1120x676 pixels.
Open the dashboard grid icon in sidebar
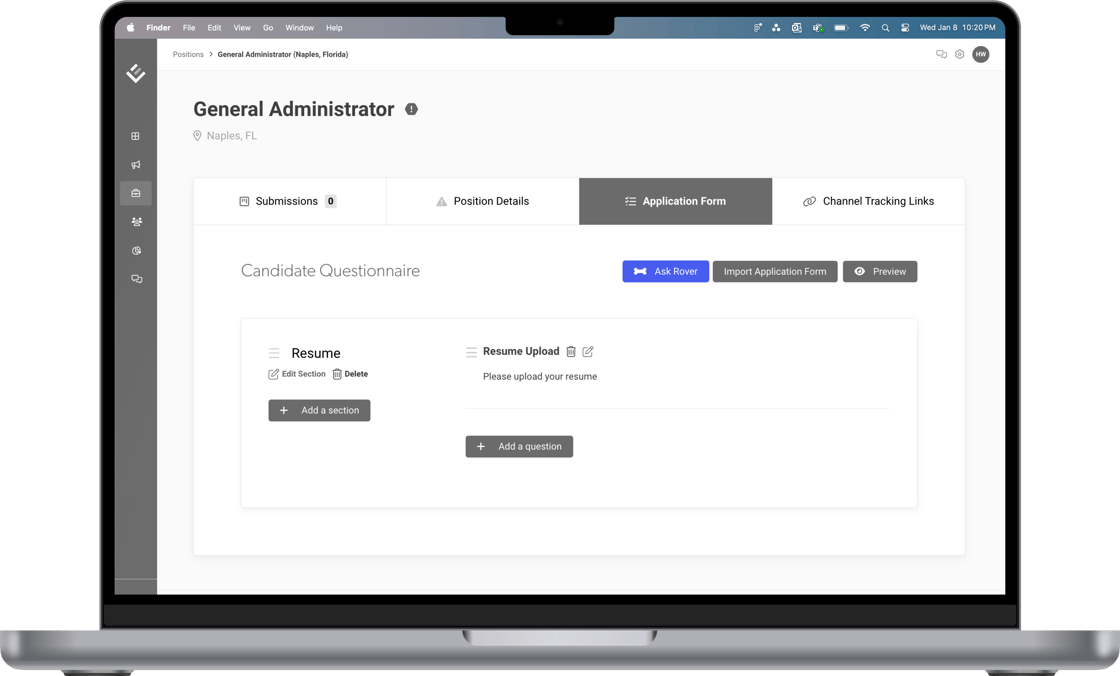point(136,136)
